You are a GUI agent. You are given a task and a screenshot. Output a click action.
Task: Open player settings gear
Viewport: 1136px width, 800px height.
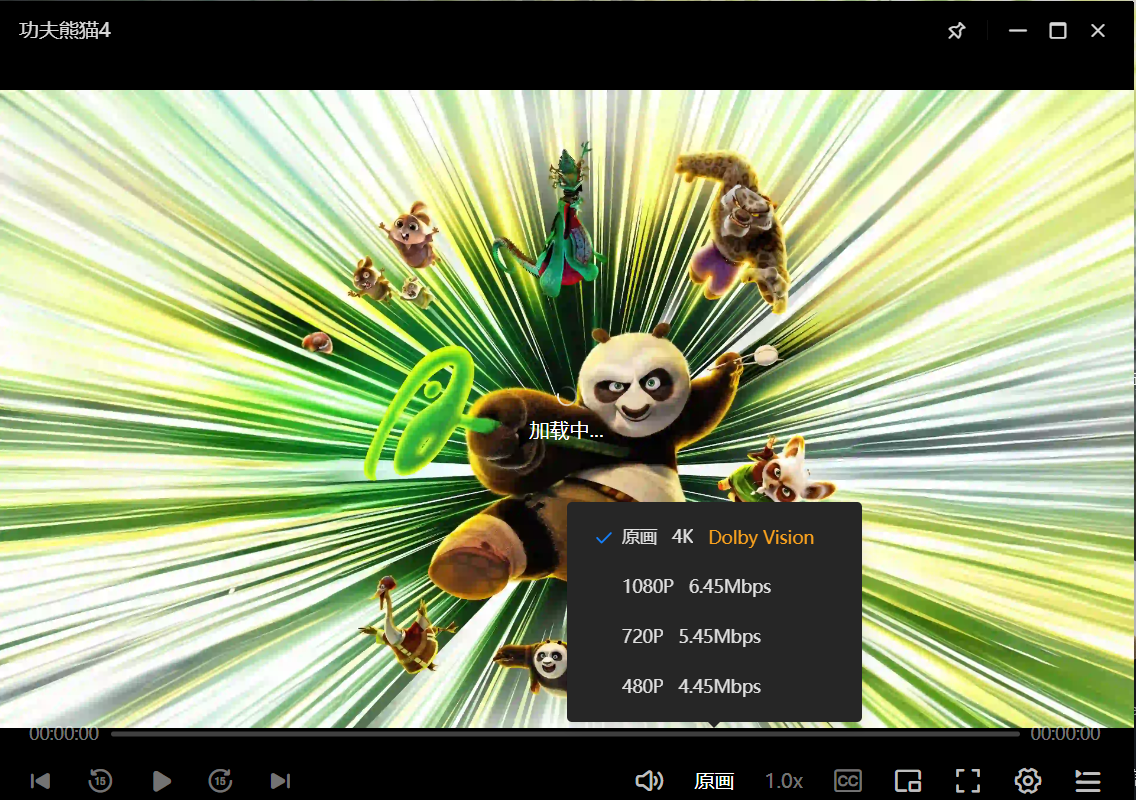pos(1027,780)
